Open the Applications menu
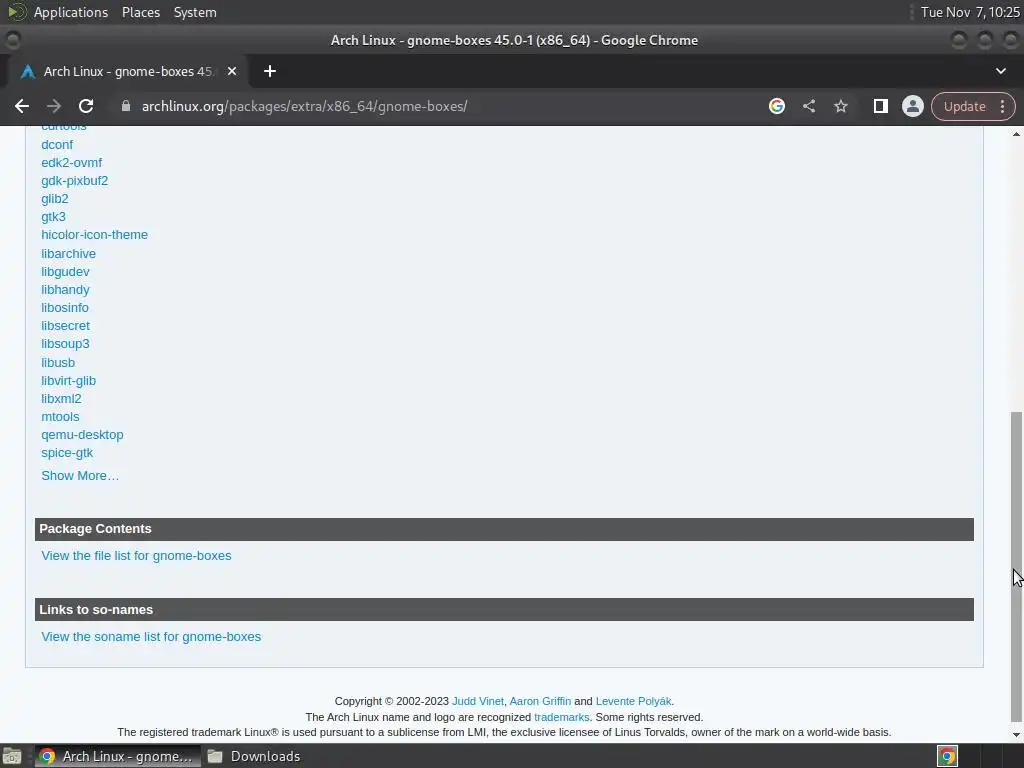1024x768 pixels. tap(71, 12)
